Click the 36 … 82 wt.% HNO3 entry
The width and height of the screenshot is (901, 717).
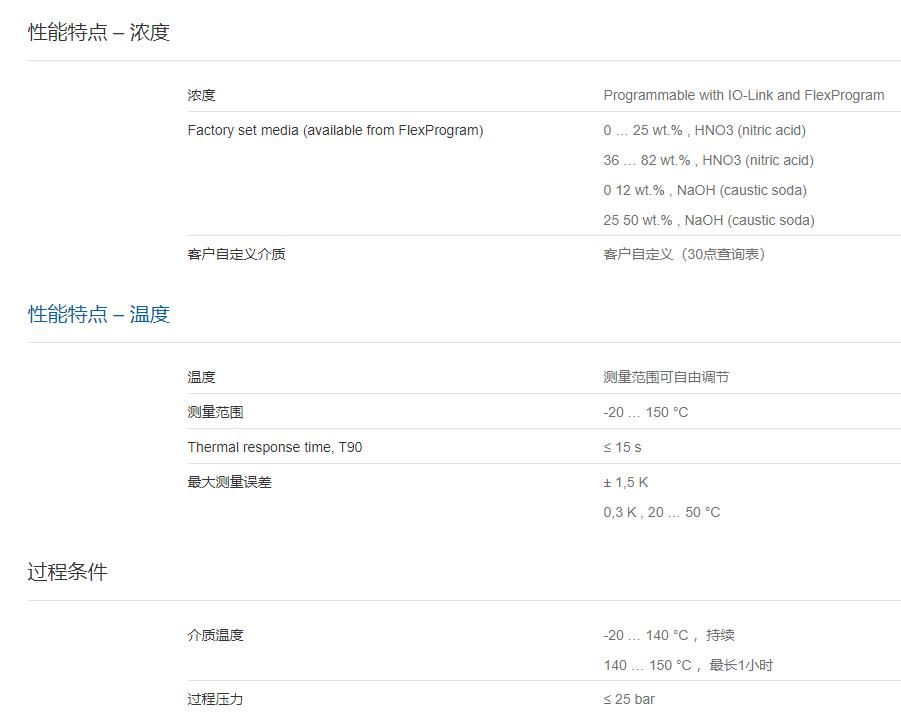(708, 160)
